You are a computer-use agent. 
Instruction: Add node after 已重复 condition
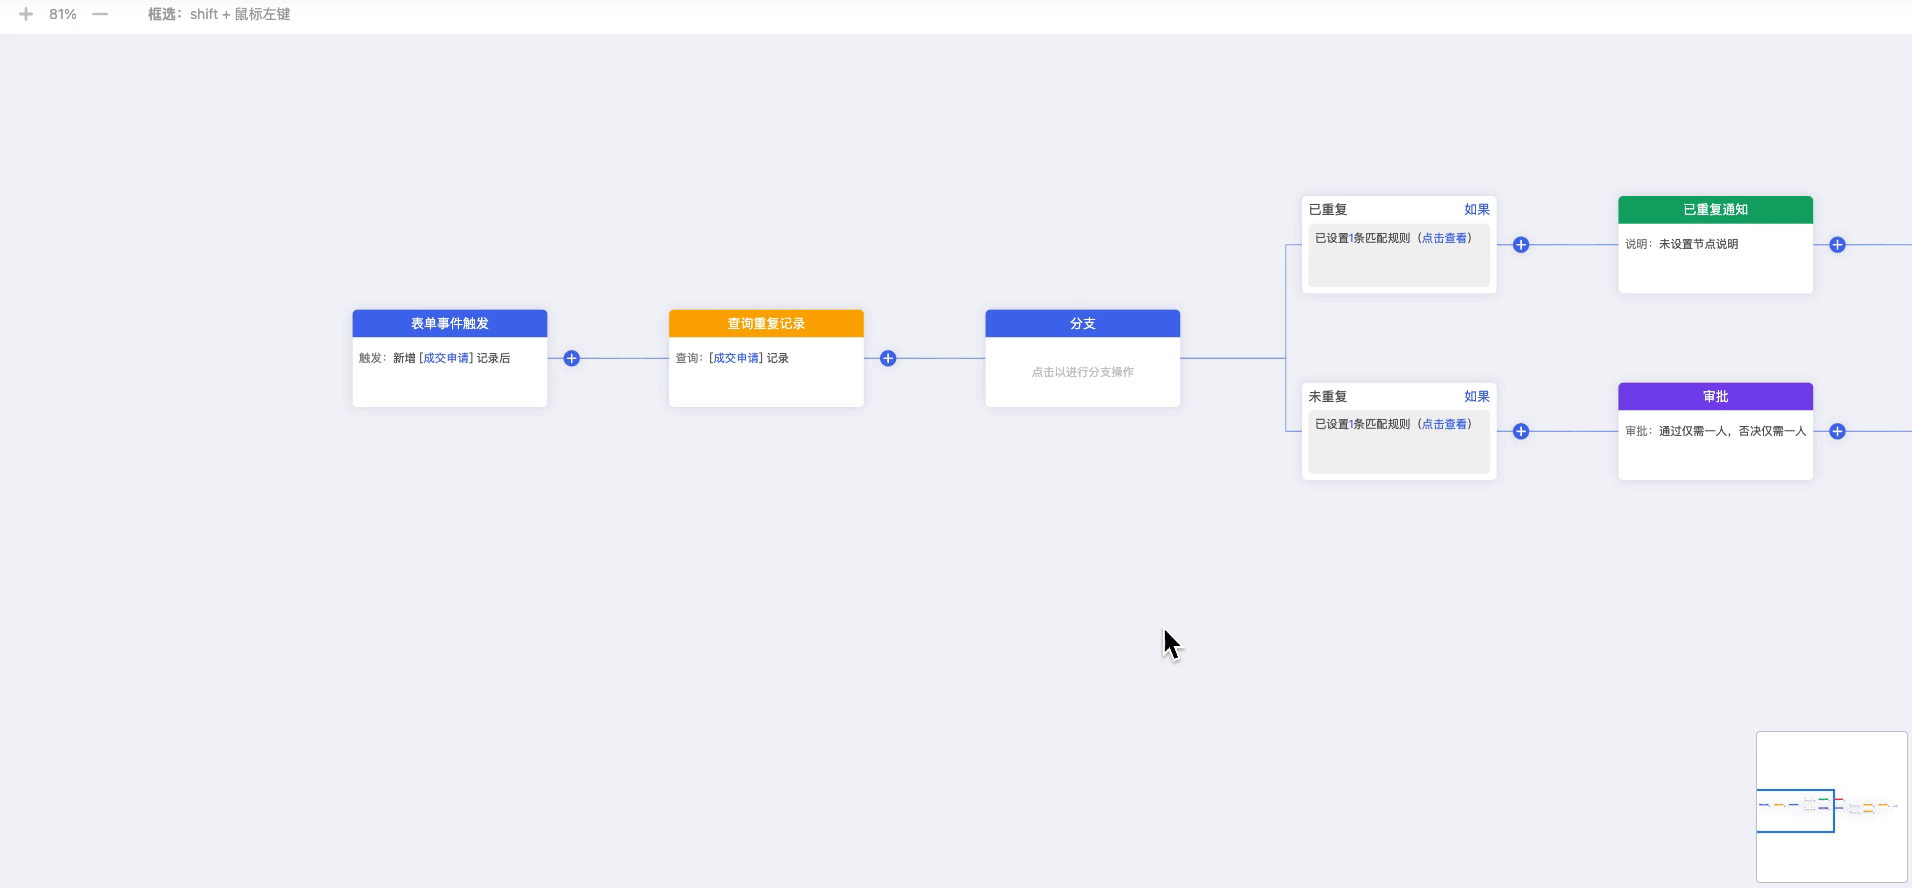coord(1521,245)
